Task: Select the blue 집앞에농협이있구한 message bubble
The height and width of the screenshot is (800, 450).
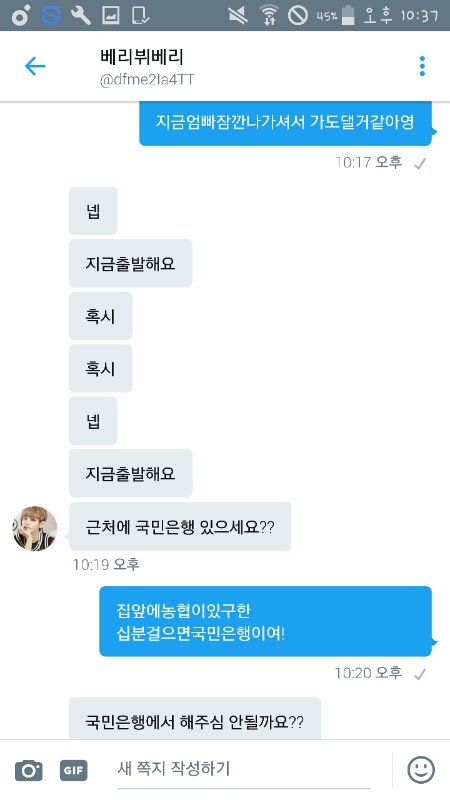Action: [x=265, y=621]
